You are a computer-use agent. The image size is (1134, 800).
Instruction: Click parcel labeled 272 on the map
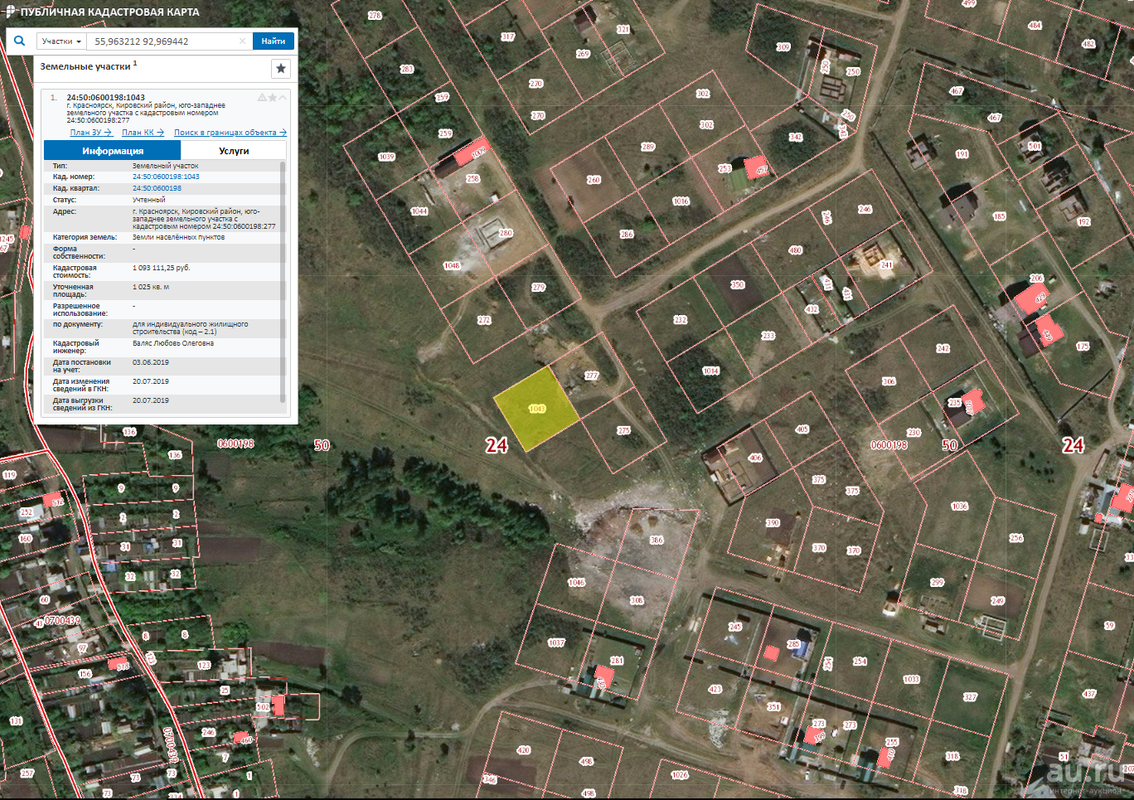click(x=484, y=320)
